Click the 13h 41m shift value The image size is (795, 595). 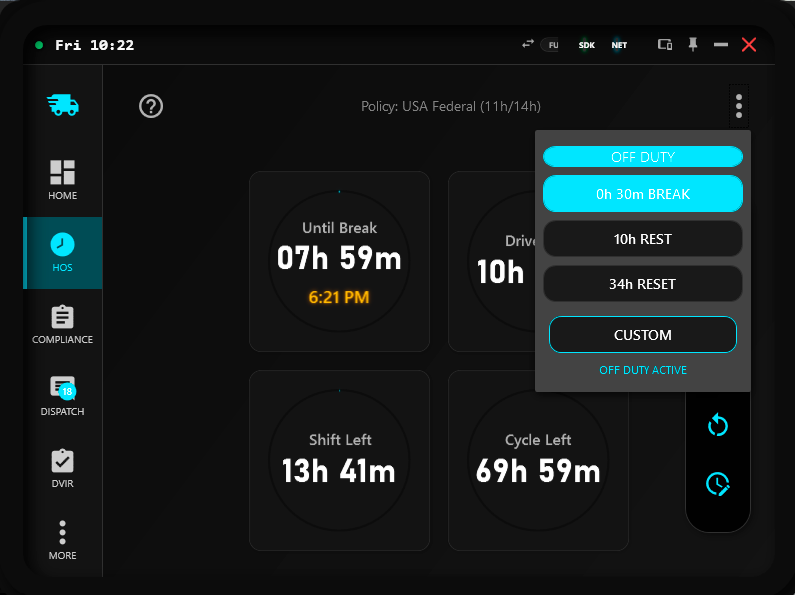point(339,471)
